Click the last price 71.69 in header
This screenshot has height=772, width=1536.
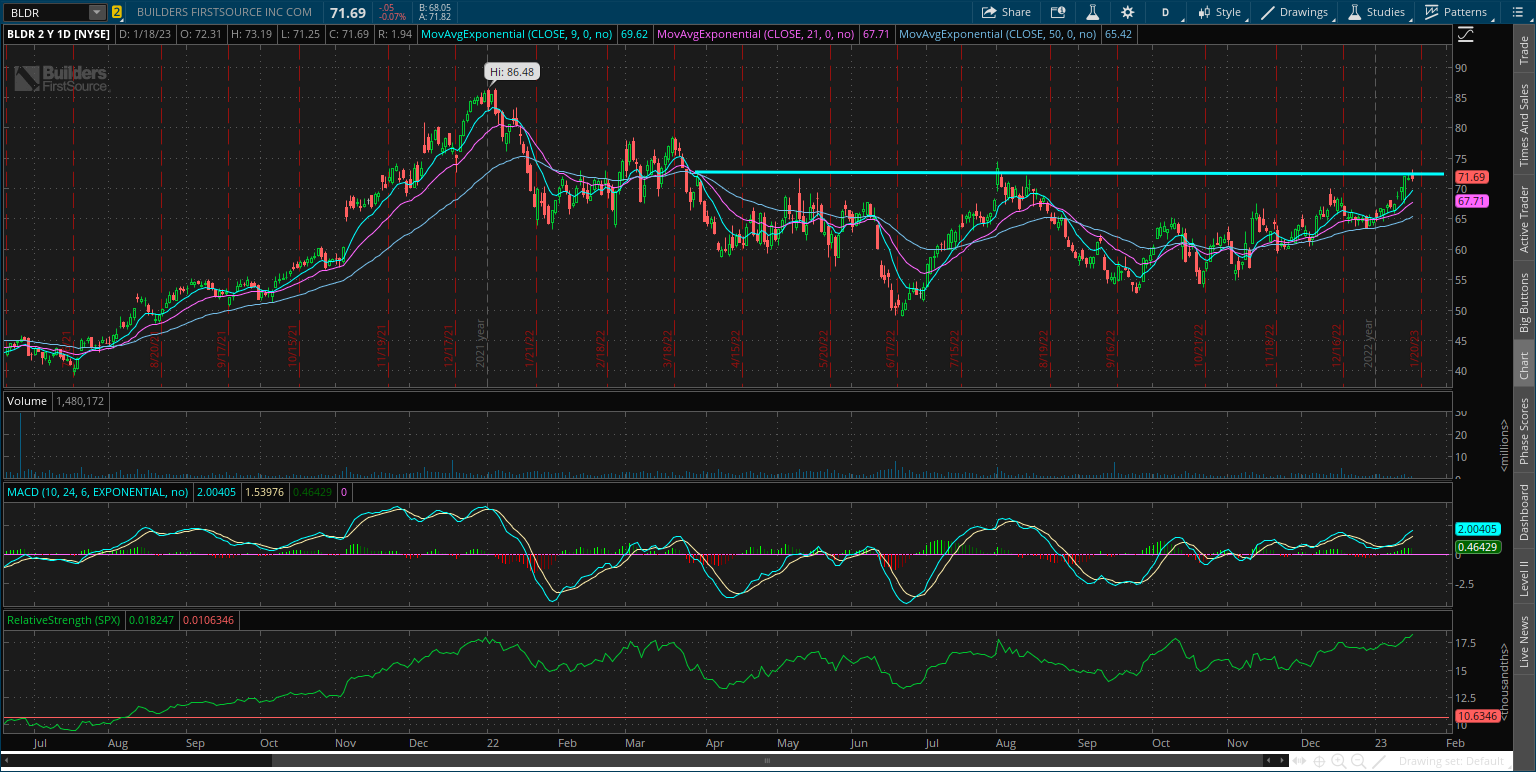347,12
